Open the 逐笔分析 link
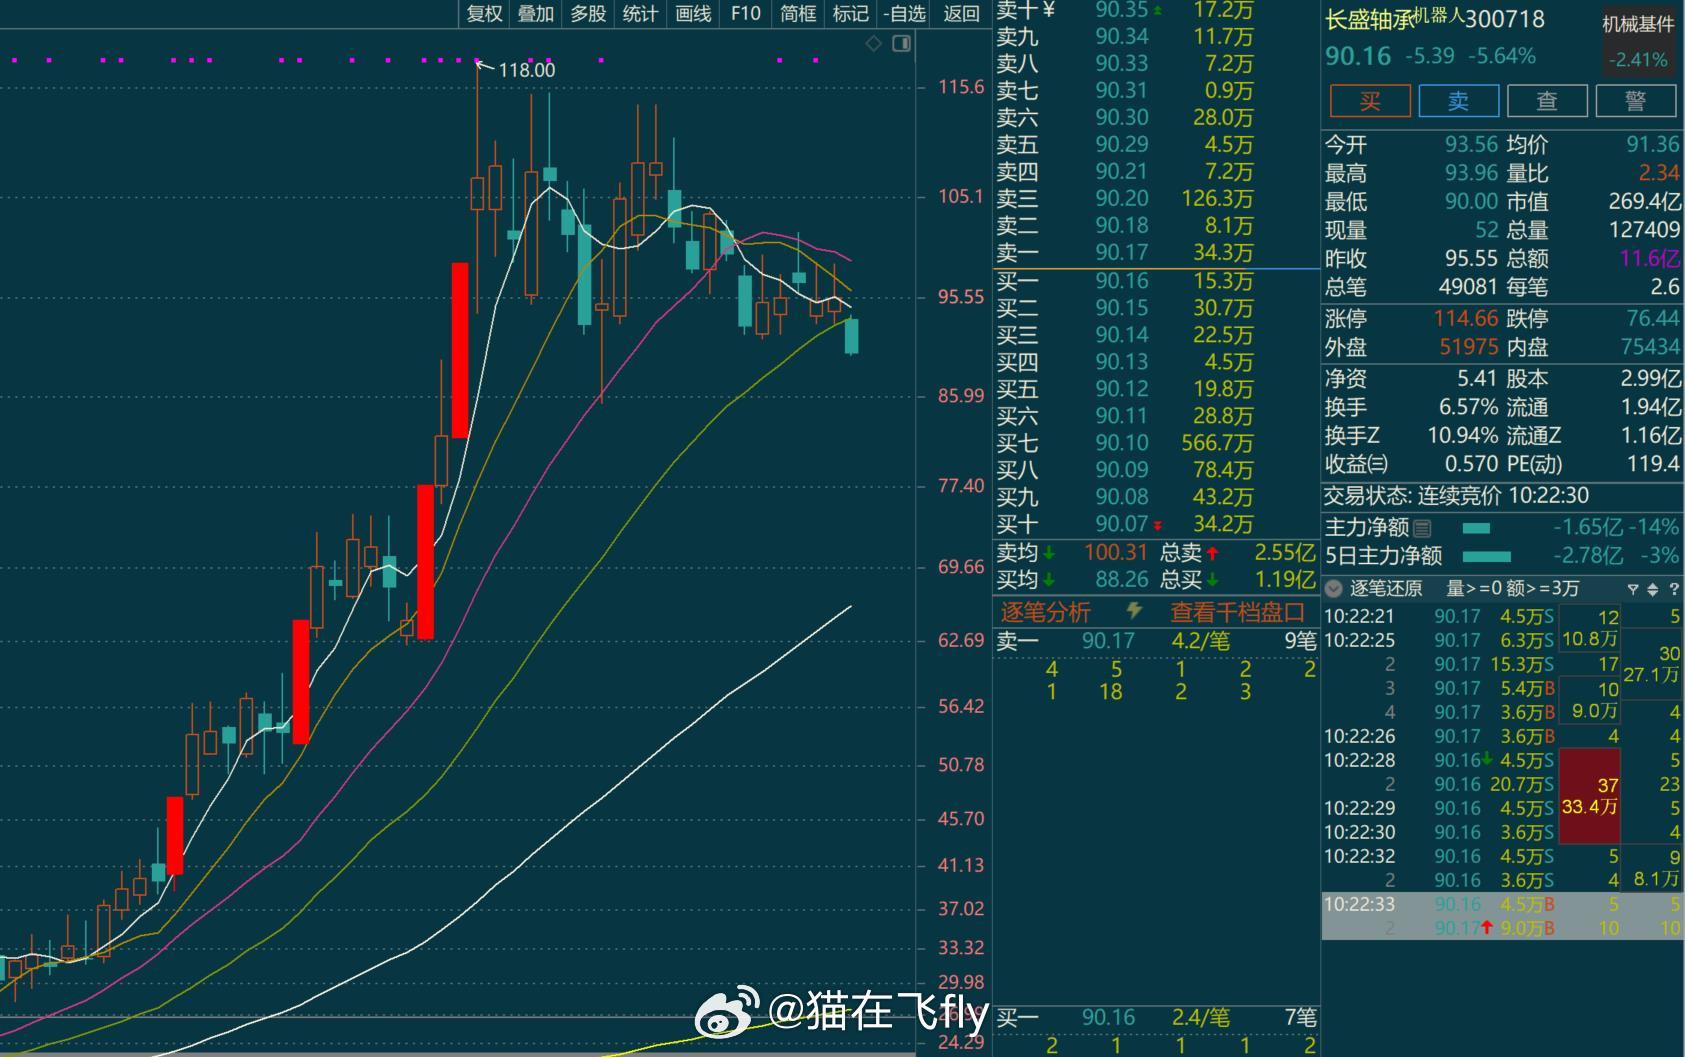 click(1046, 612)
